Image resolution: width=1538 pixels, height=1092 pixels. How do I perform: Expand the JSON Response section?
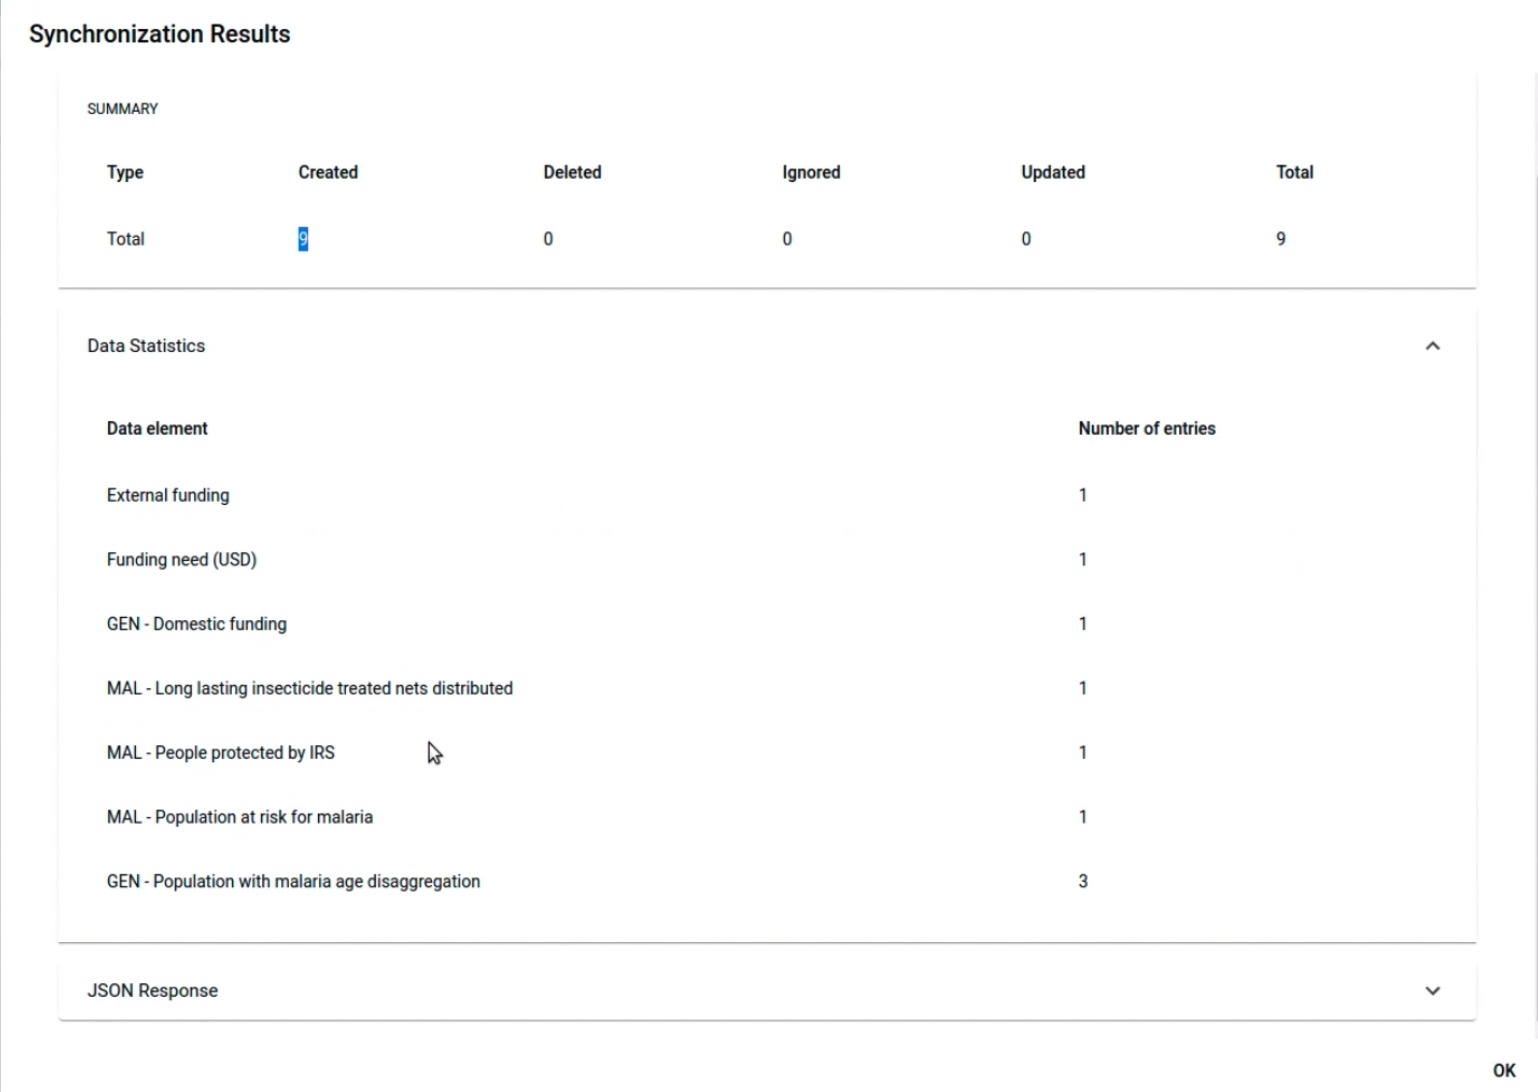click(1432, 990)
